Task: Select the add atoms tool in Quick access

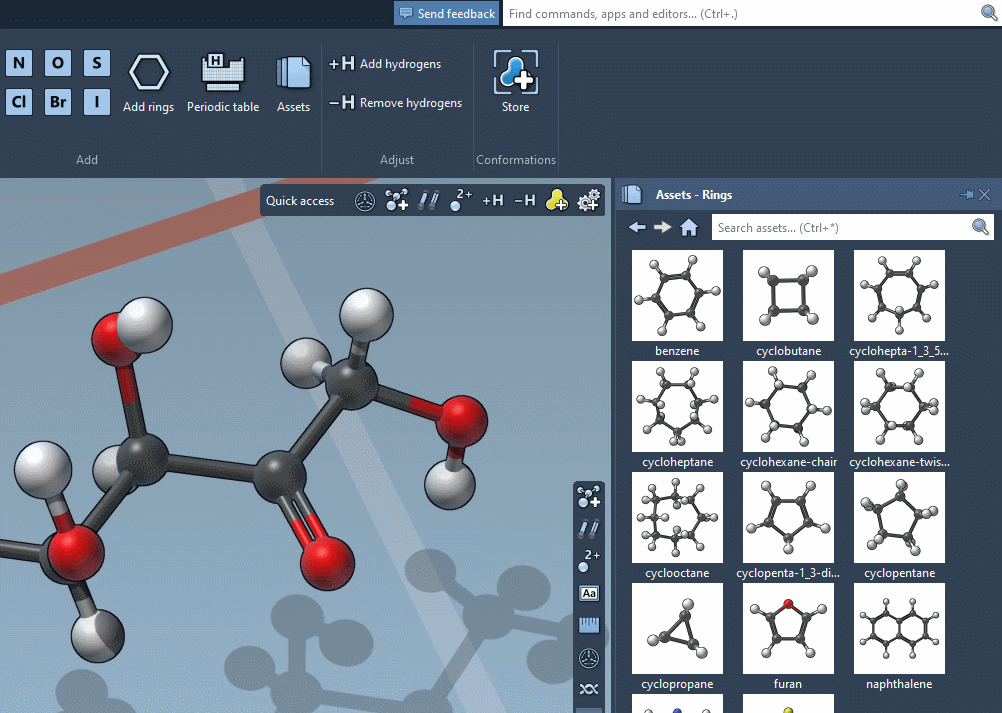Action: click(x=396, y=200)
